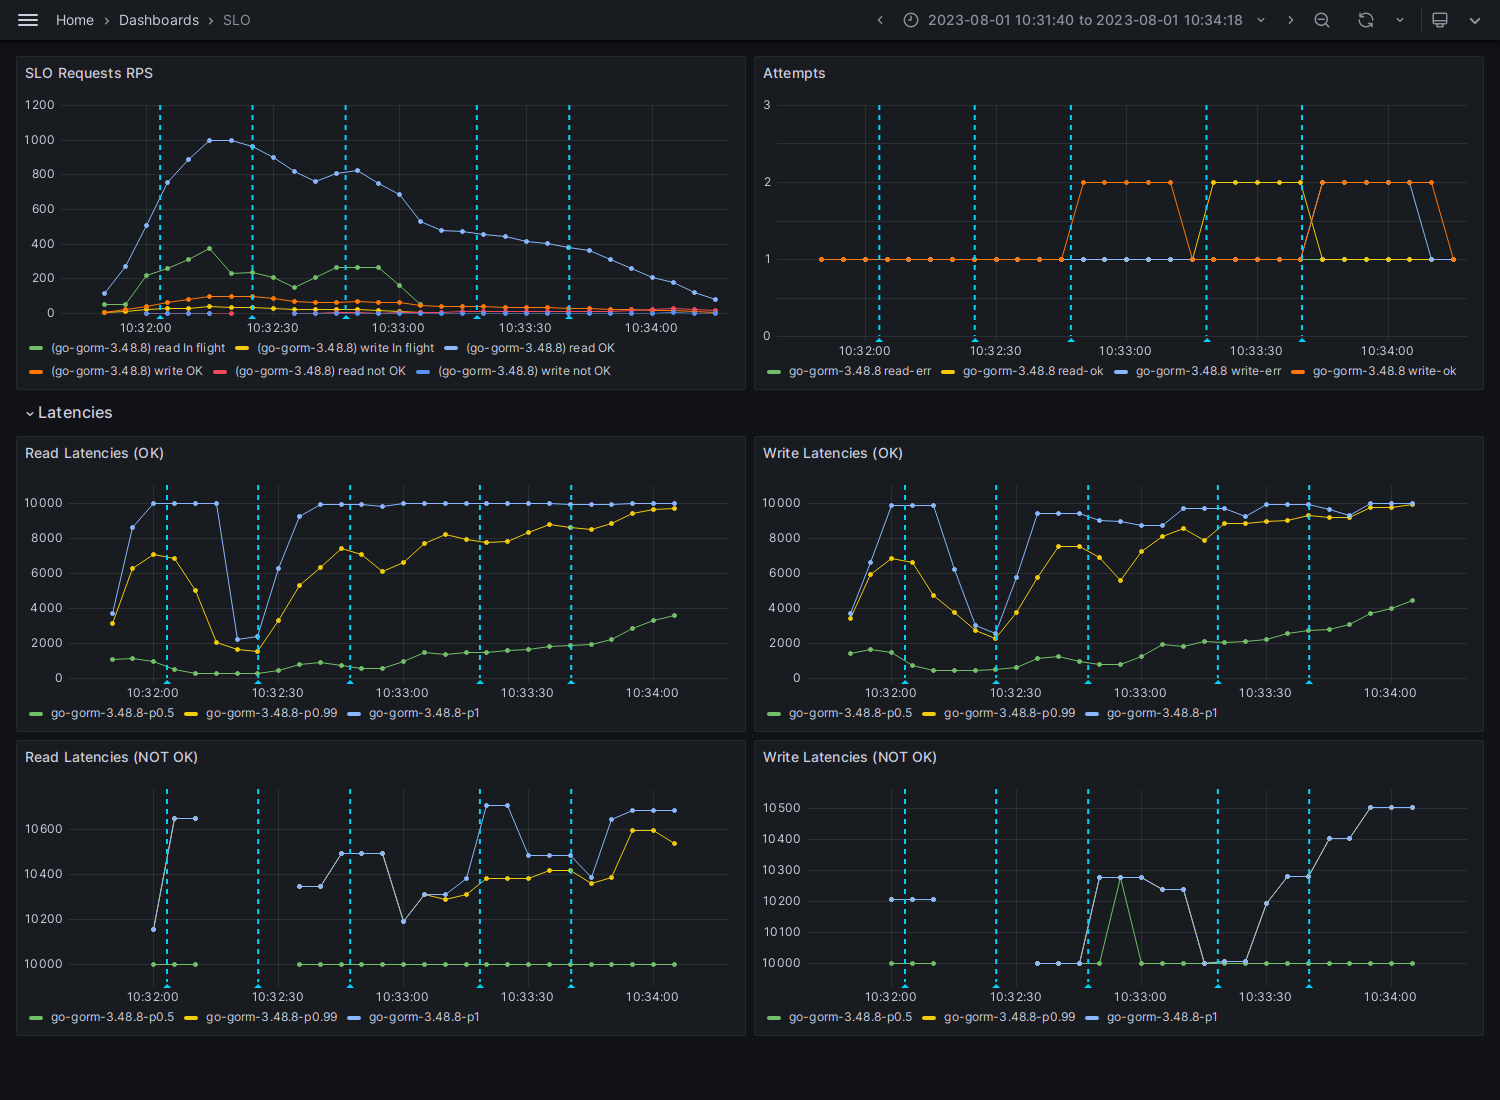Image resolution: width=1500 pixels, height=1100 pixels.
Task: Open the time range picker
Action: pos(1085,20)
